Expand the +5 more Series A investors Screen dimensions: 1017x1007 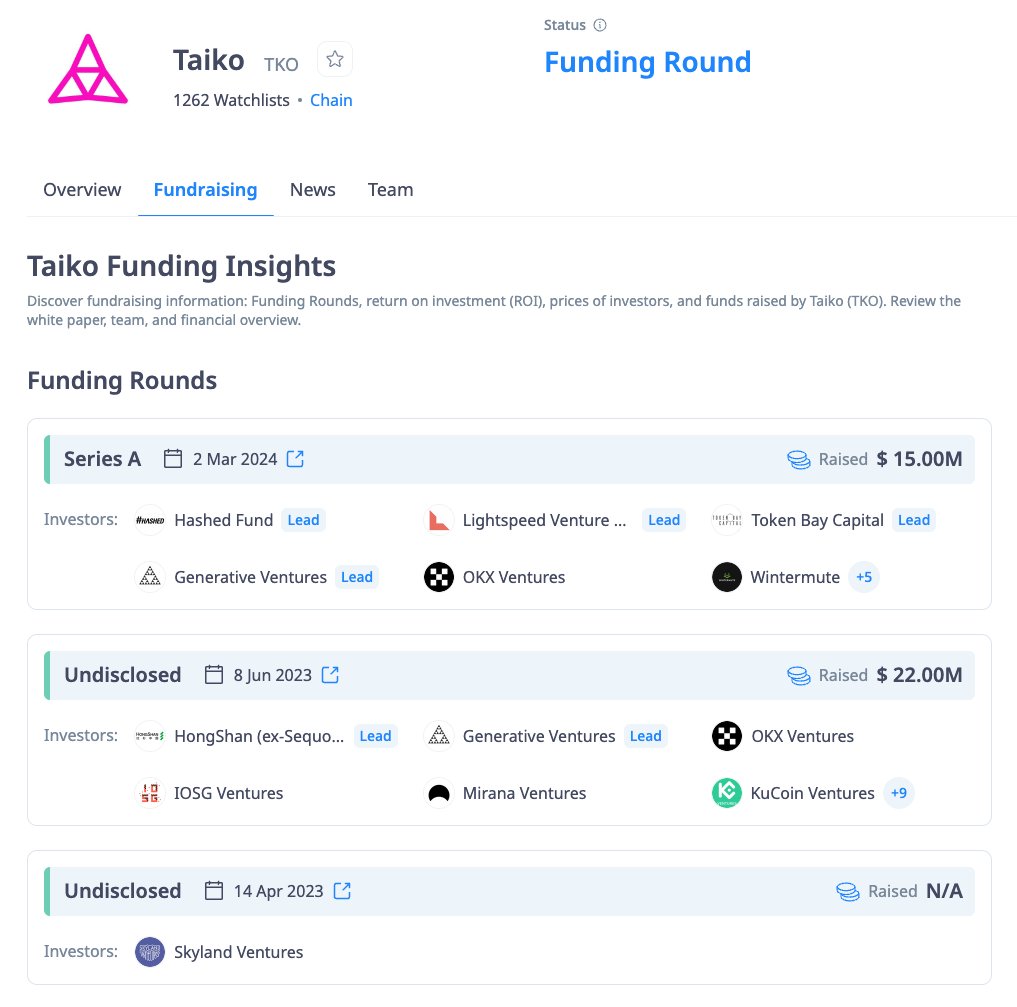(x=864, y=577)
